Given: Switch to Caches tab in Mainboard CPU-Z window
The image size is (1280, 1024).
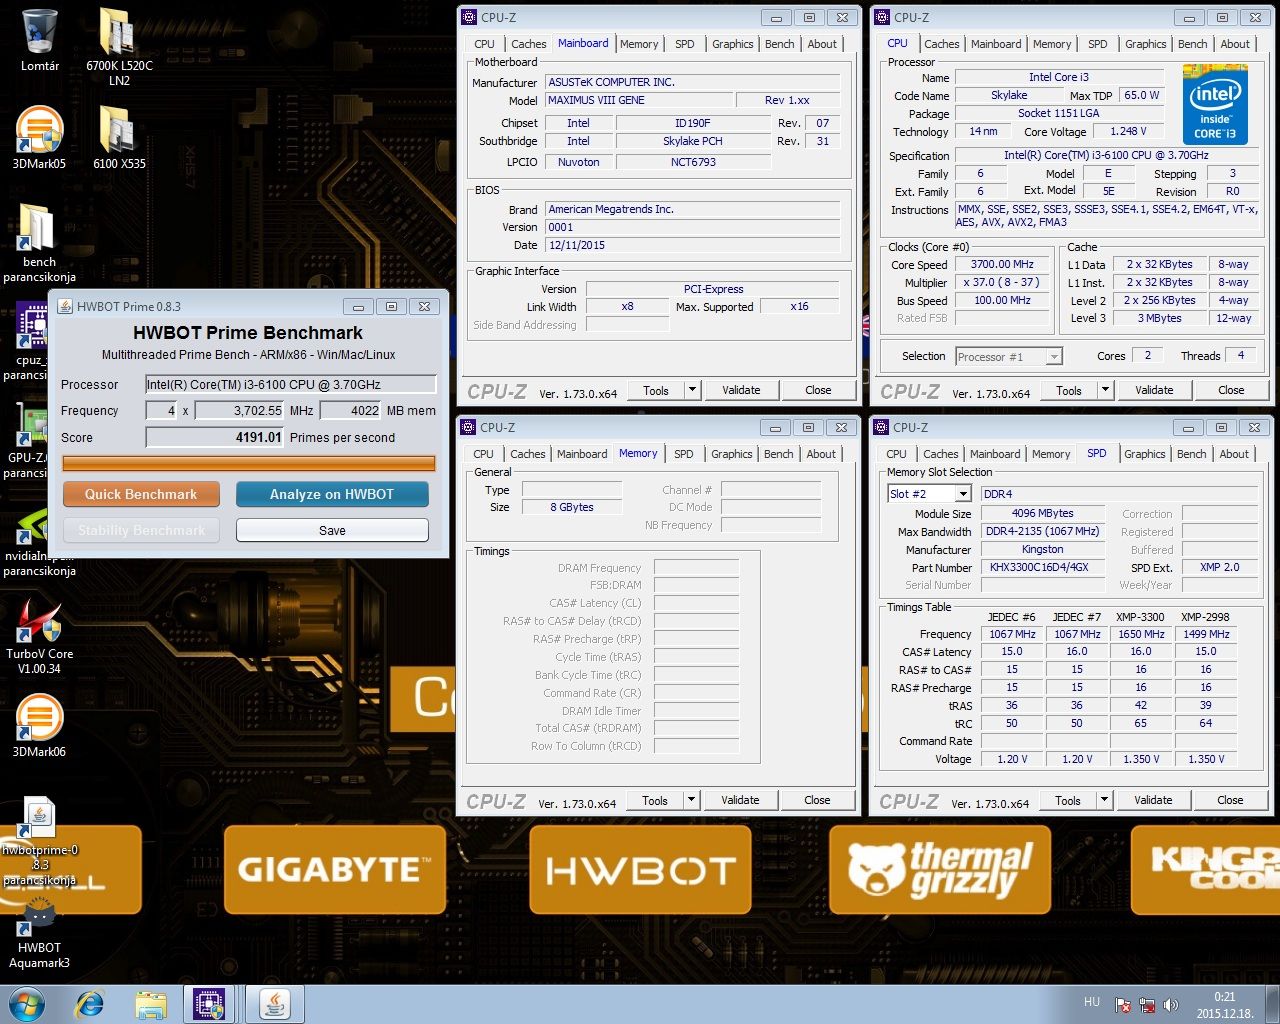Looking at the screenshot, I should pyautogui.click(x=528, y=44).
